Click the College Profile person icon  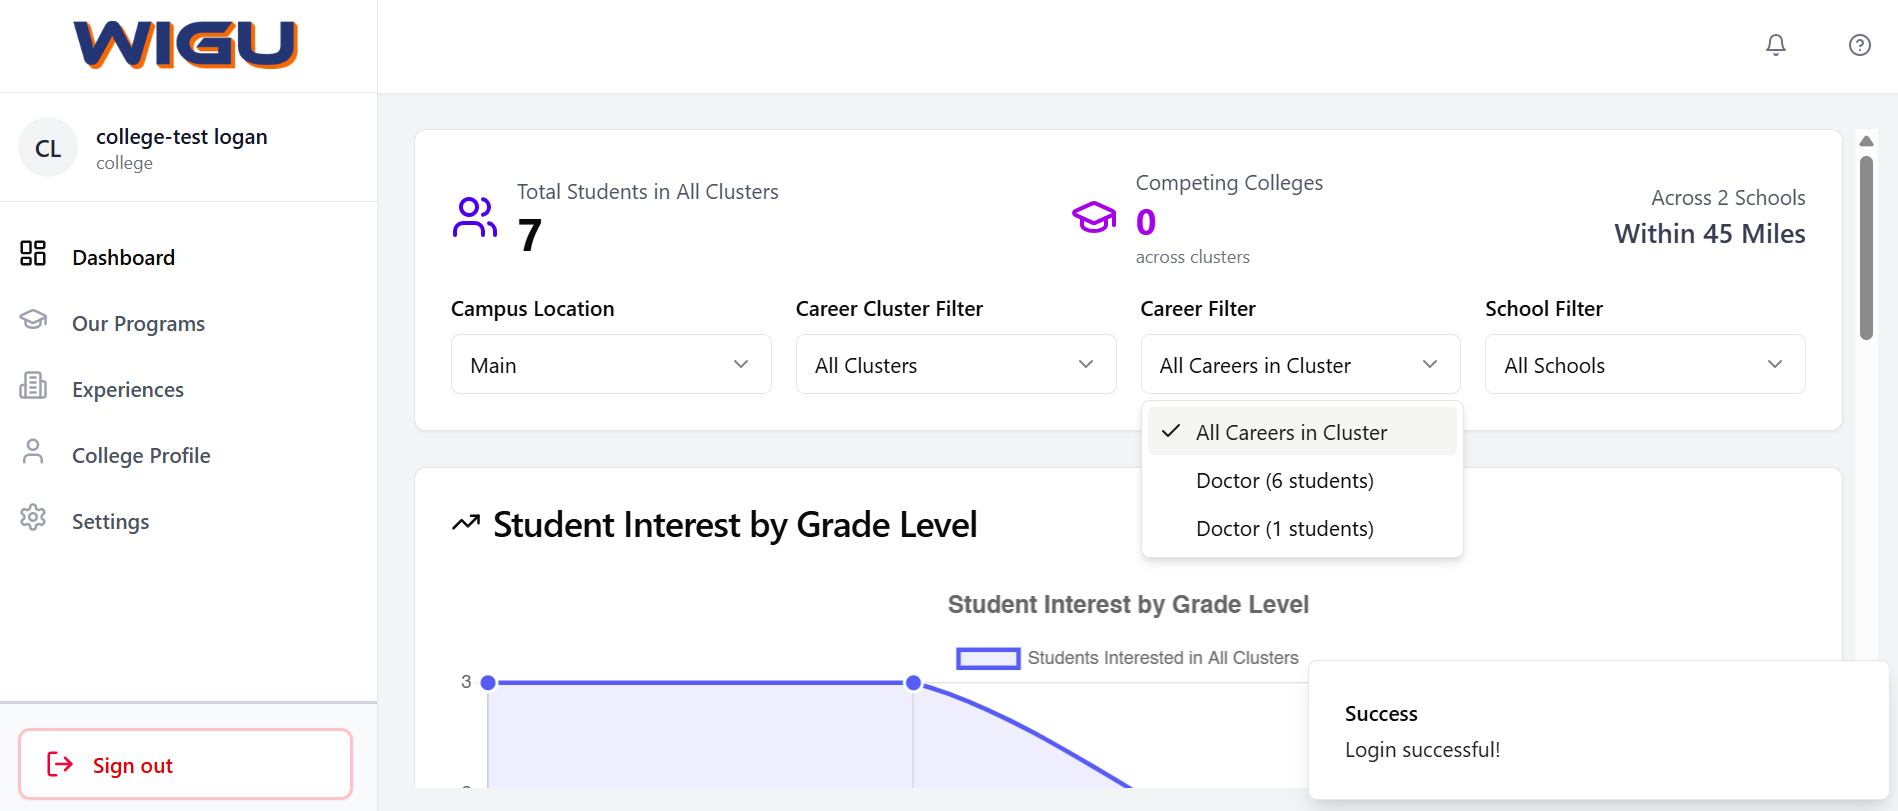coord(33,452)
